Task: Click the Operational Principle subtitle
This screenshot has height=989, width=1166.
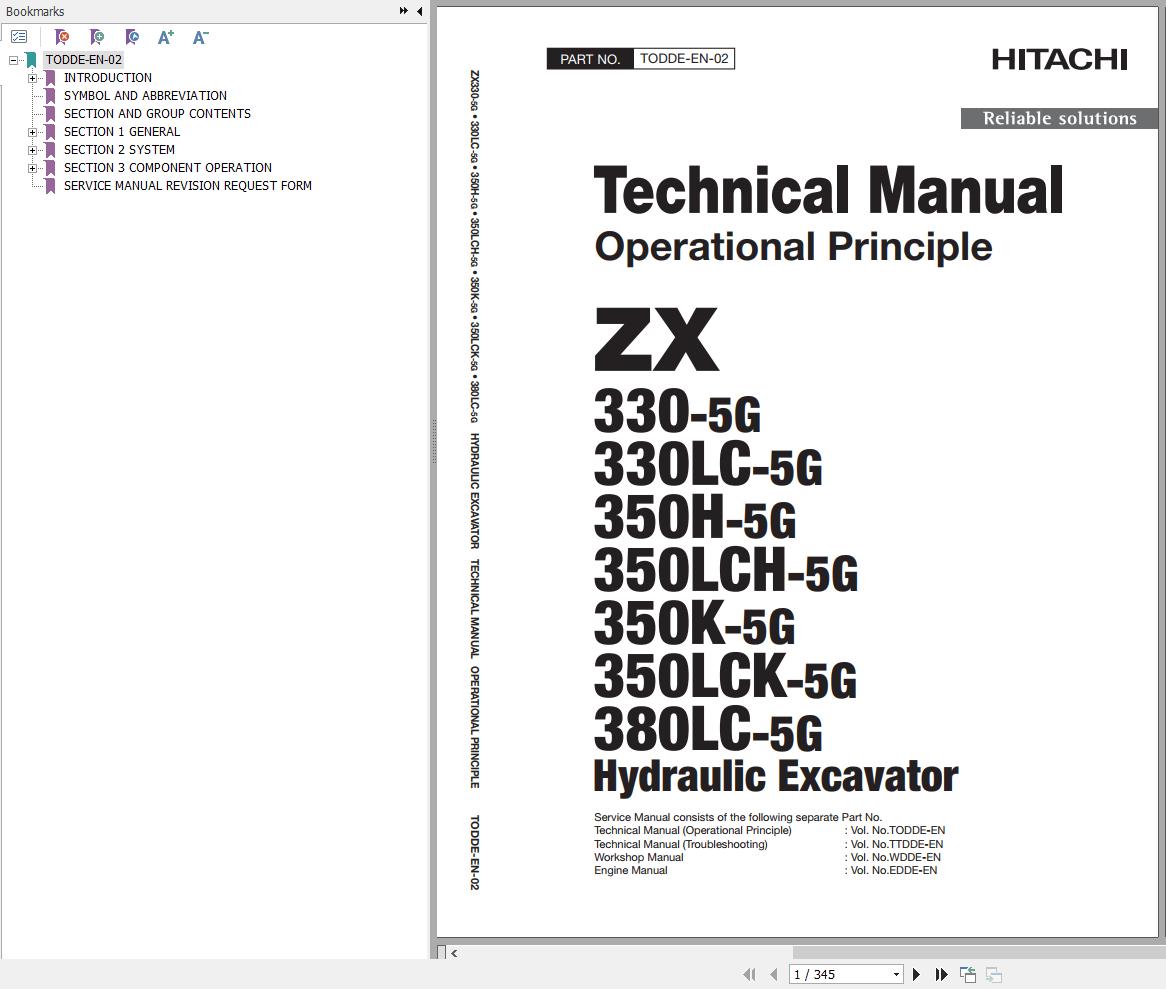Action: (793, 247)
